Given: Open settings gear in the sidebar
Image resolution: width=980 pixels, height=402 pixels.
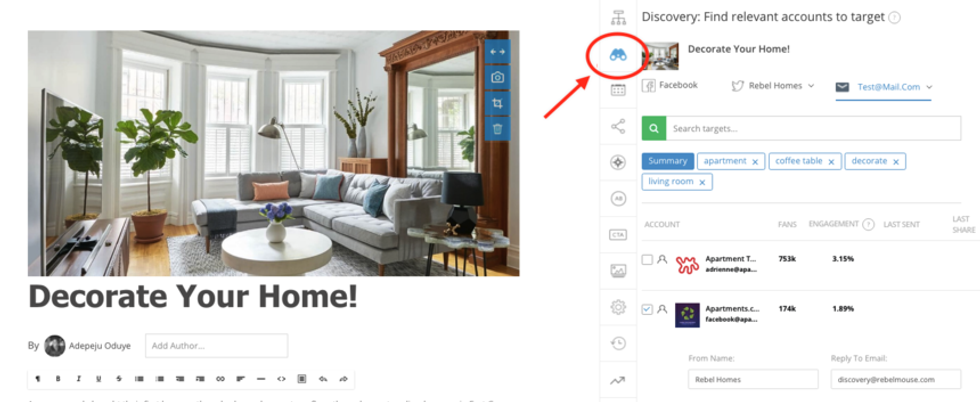Looking at the screenshot, I should 618,307.
